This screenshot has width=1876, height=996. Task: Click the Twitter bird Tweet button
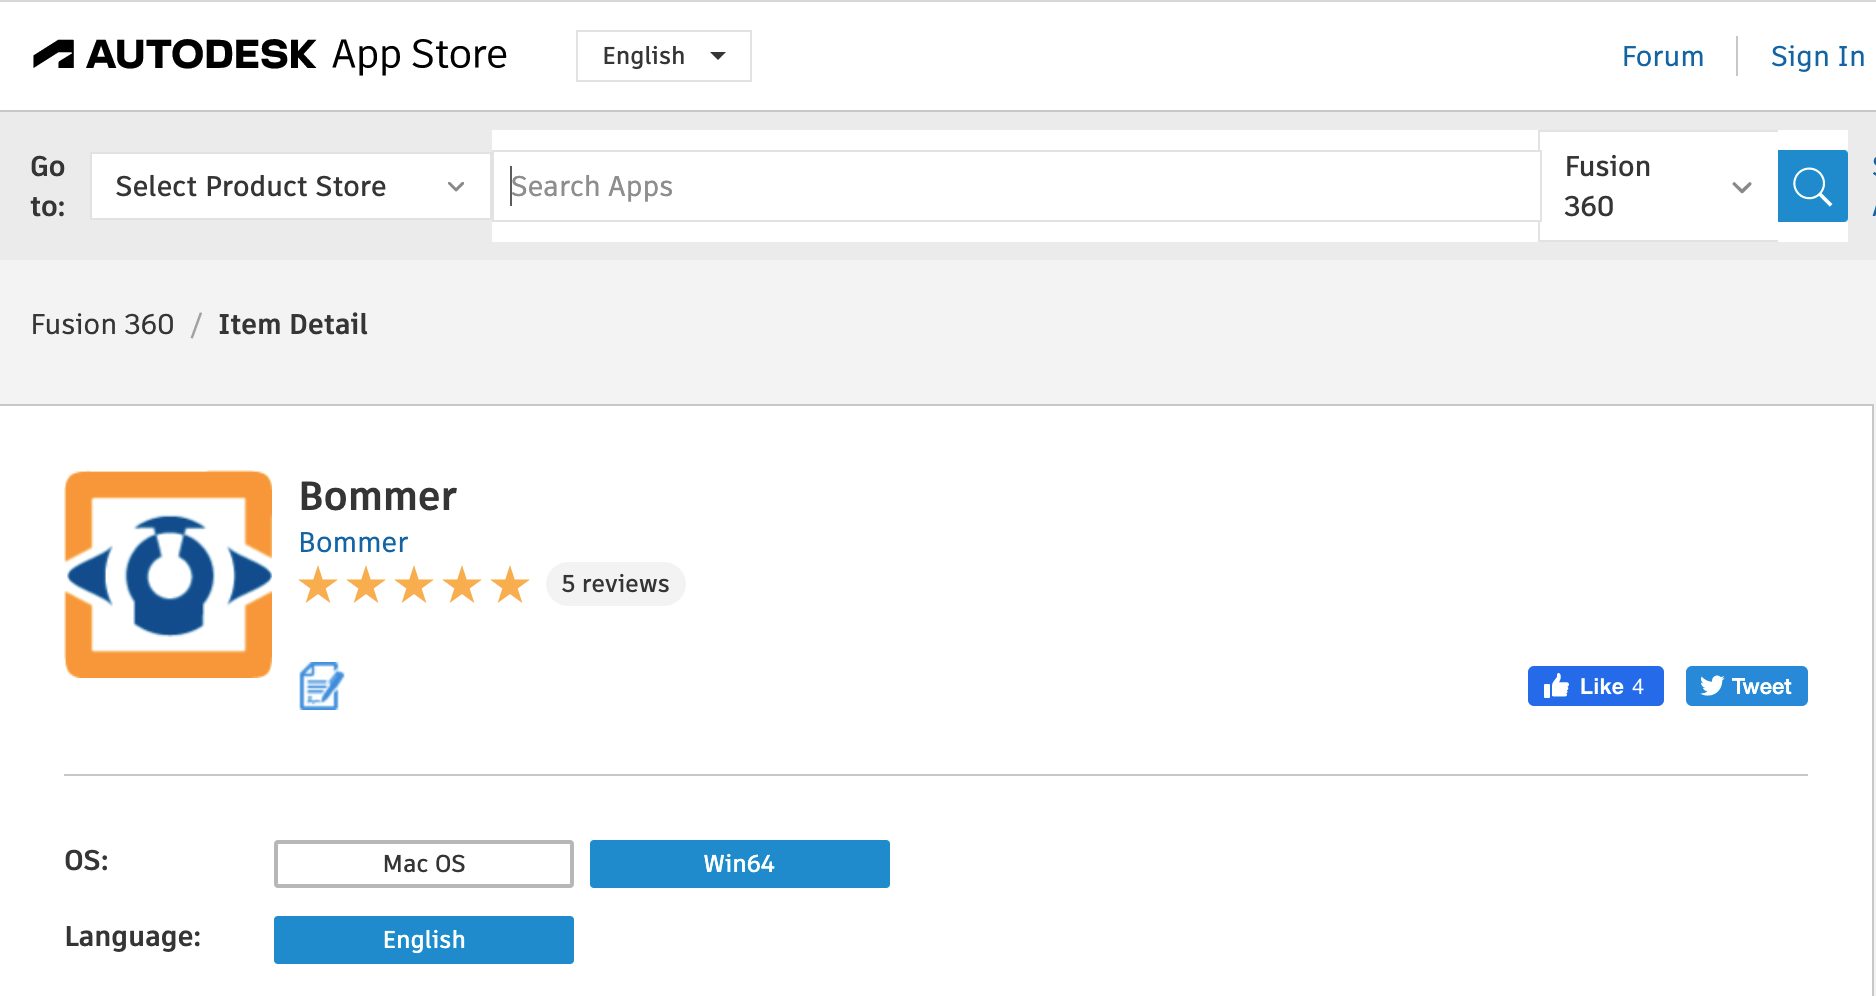(1746, 686)
